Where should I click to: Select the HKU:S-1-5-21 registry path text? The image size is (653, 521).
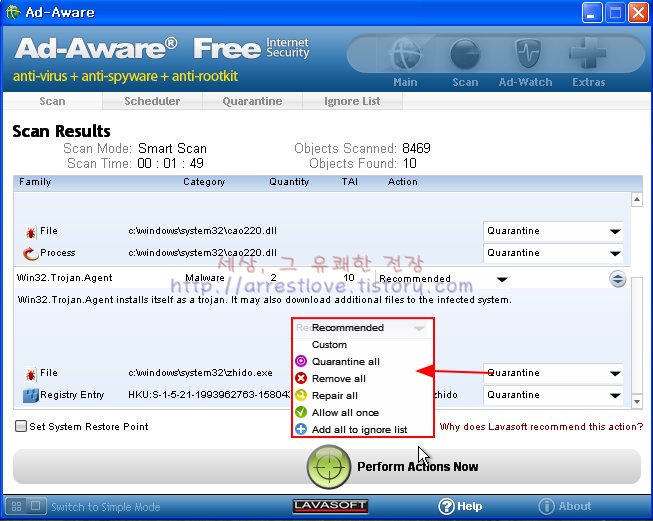coord(209,395)
